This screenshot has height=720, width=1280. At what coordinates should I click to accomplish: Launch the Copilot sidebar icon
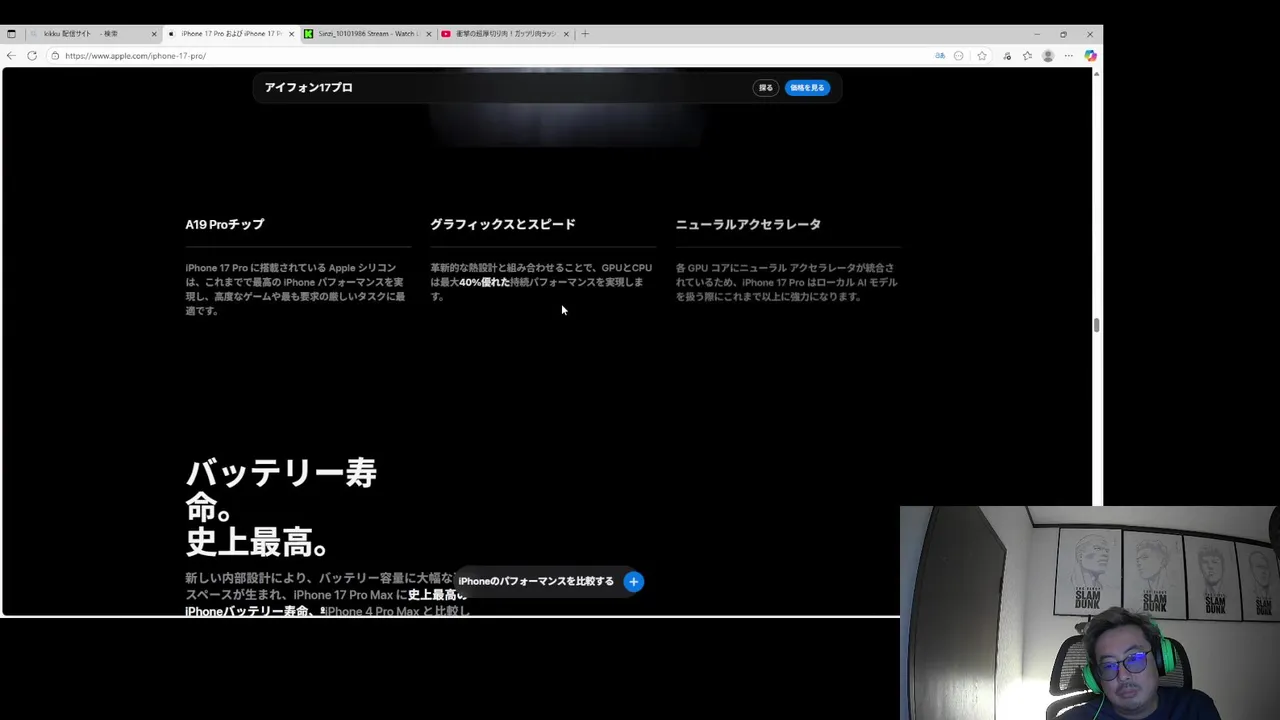1090,56
